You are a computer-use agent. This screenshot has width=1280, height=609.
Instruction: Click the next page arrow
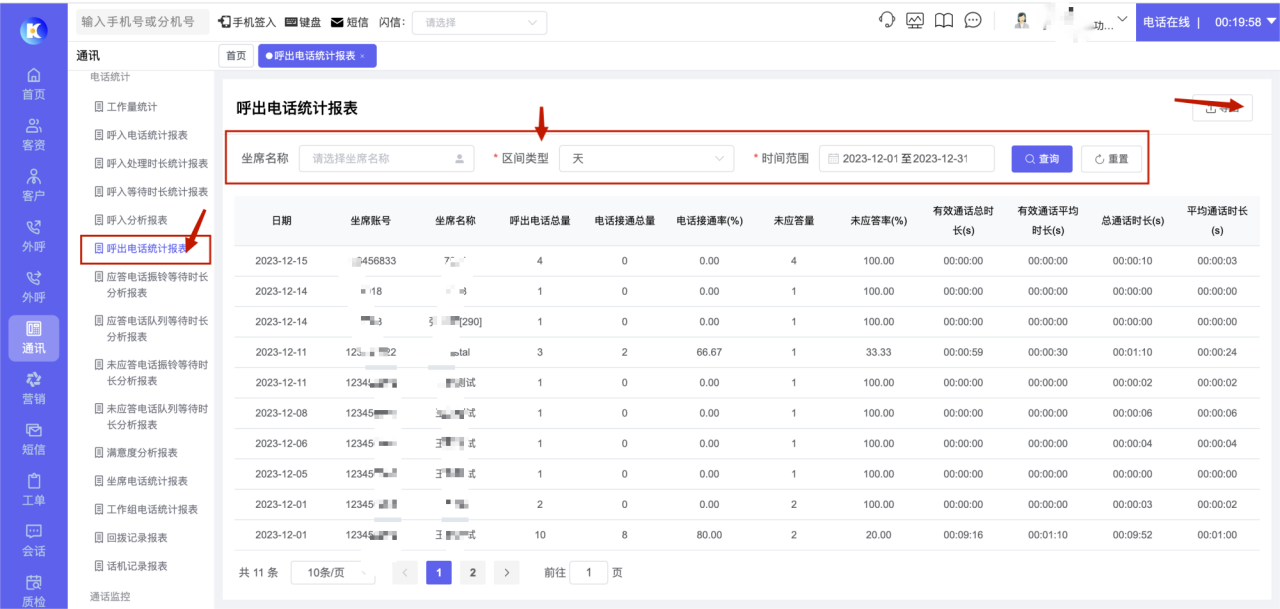(x=506, y=572)
